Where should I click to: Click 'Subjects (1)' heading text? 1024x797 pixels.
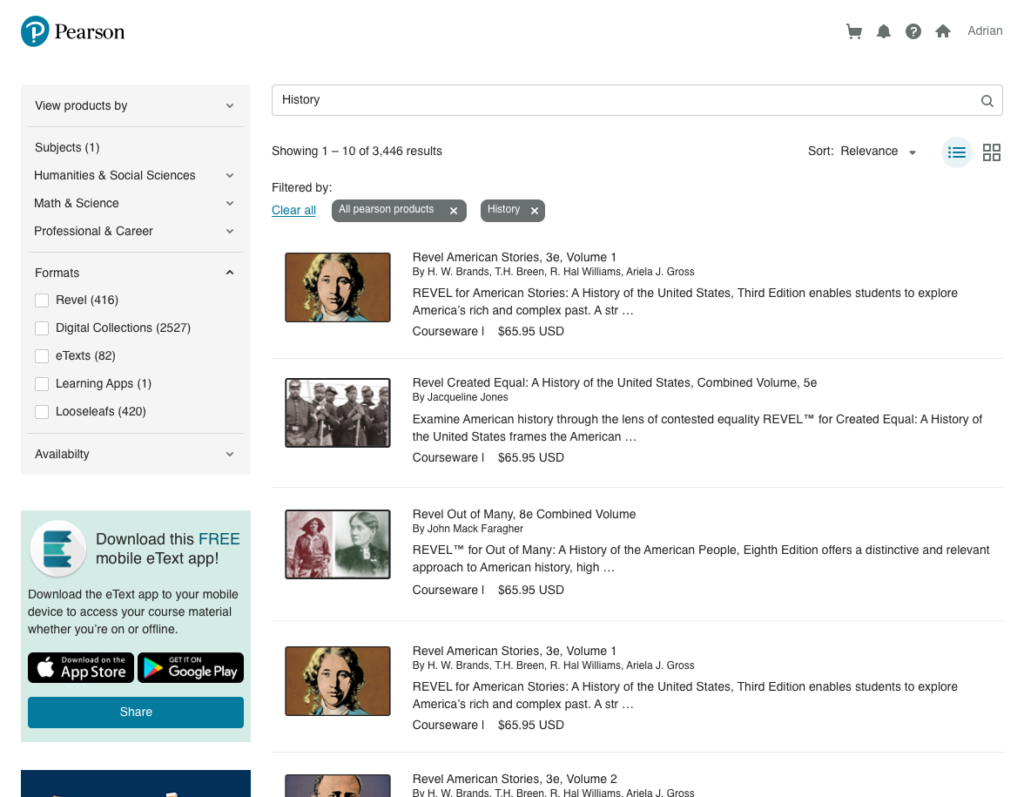(x=67, y=148)
